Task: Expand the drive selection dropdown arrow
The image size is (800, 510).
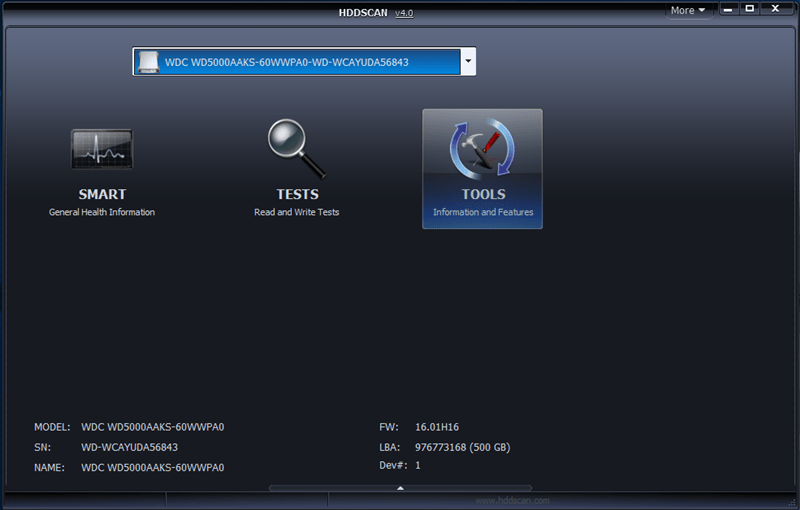Action: click(468, 61)
